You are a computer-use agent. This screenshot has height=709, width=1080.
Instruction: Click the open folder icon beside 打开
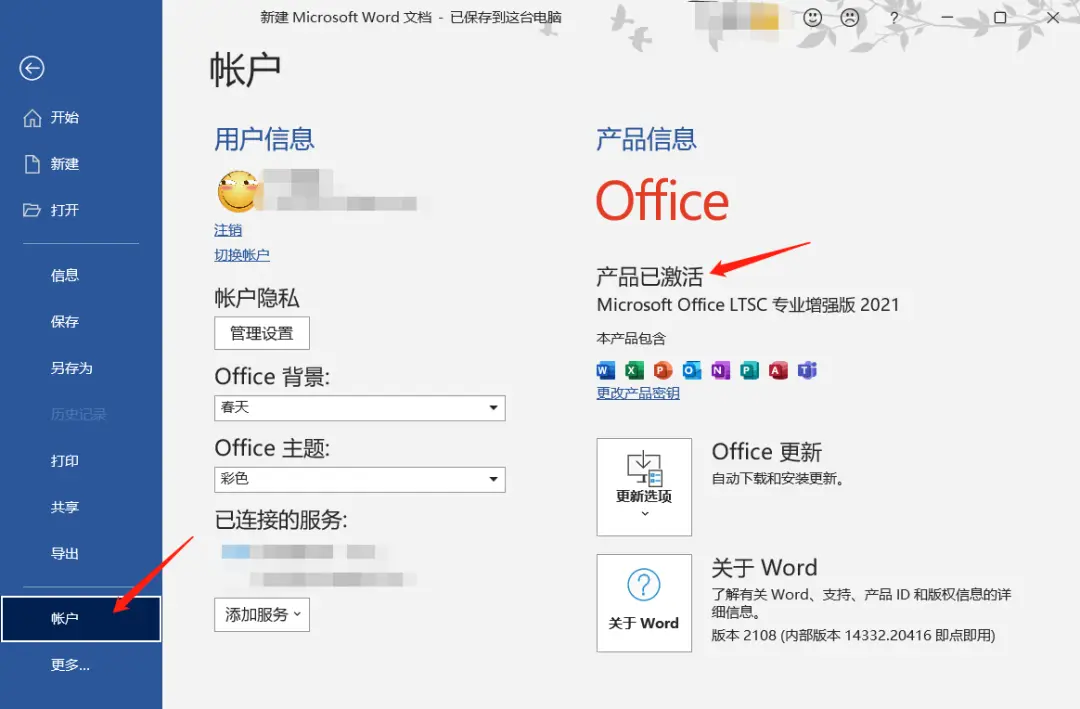click(x=32, y=210)
